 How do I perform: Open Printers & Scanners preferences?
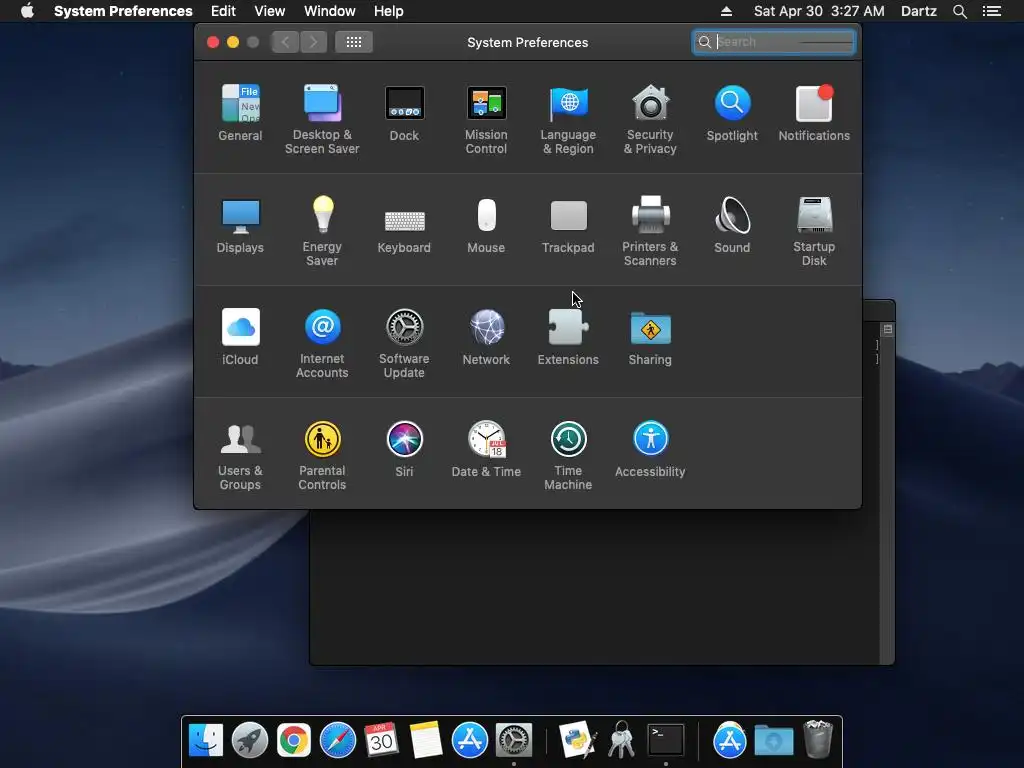point(650,231)
